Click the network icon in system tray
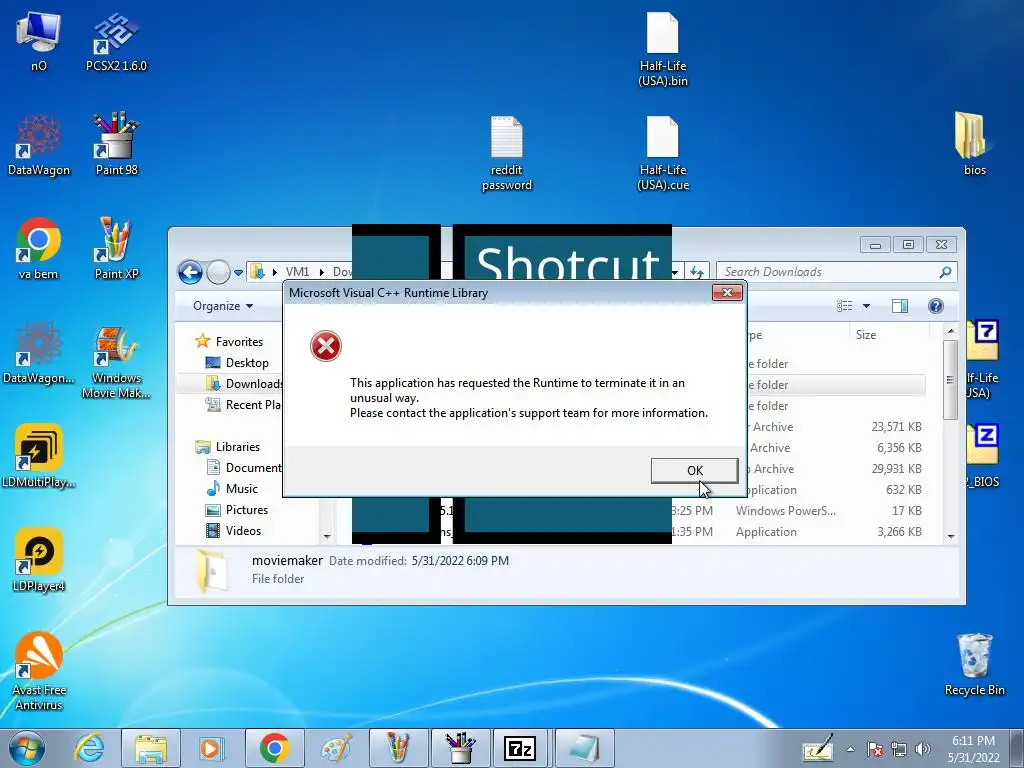Viewport: 1024px width, 768px height. click(x=899, y=750)
